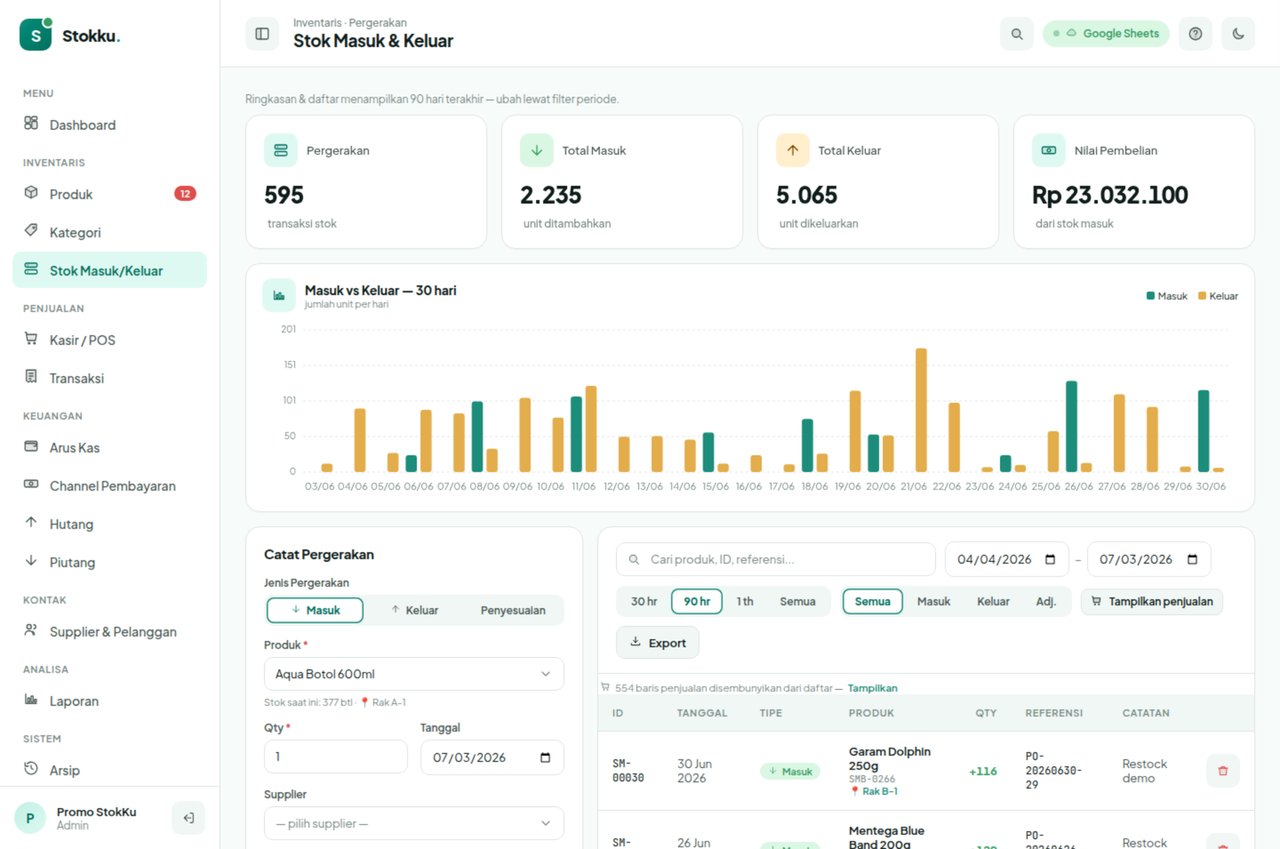Image resolution: width=1280 pixels, height=849 pixels.
Task: Select the 30 hr period filter
Action: click(644, 602)
